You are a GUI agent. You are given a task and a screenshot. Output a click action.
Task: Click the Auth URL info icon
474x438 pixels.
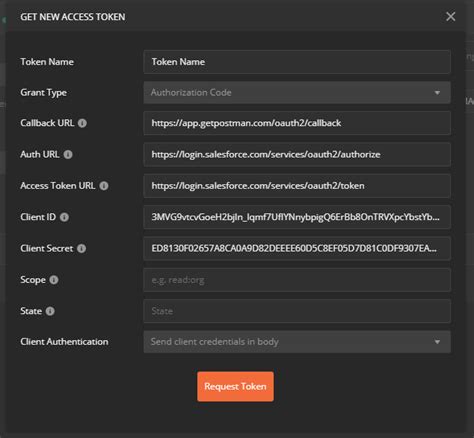pyautogui.click(x=68, y=155)
